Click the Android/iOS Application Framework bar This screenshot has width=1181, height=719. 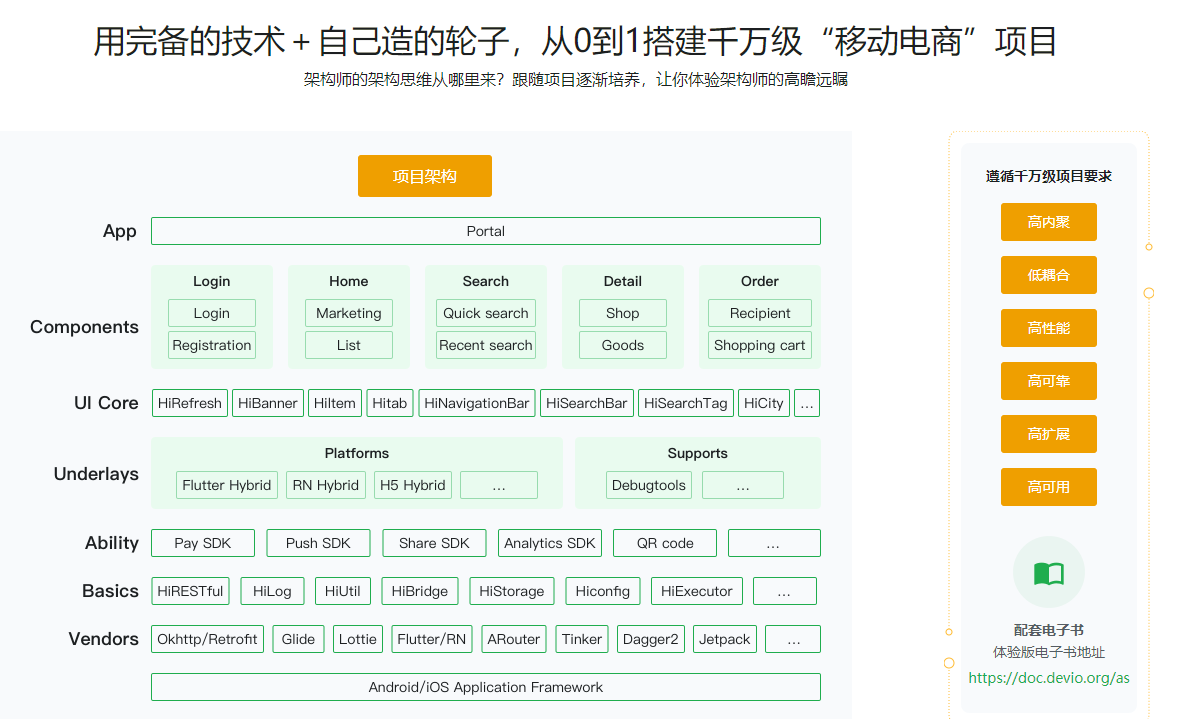485,687
